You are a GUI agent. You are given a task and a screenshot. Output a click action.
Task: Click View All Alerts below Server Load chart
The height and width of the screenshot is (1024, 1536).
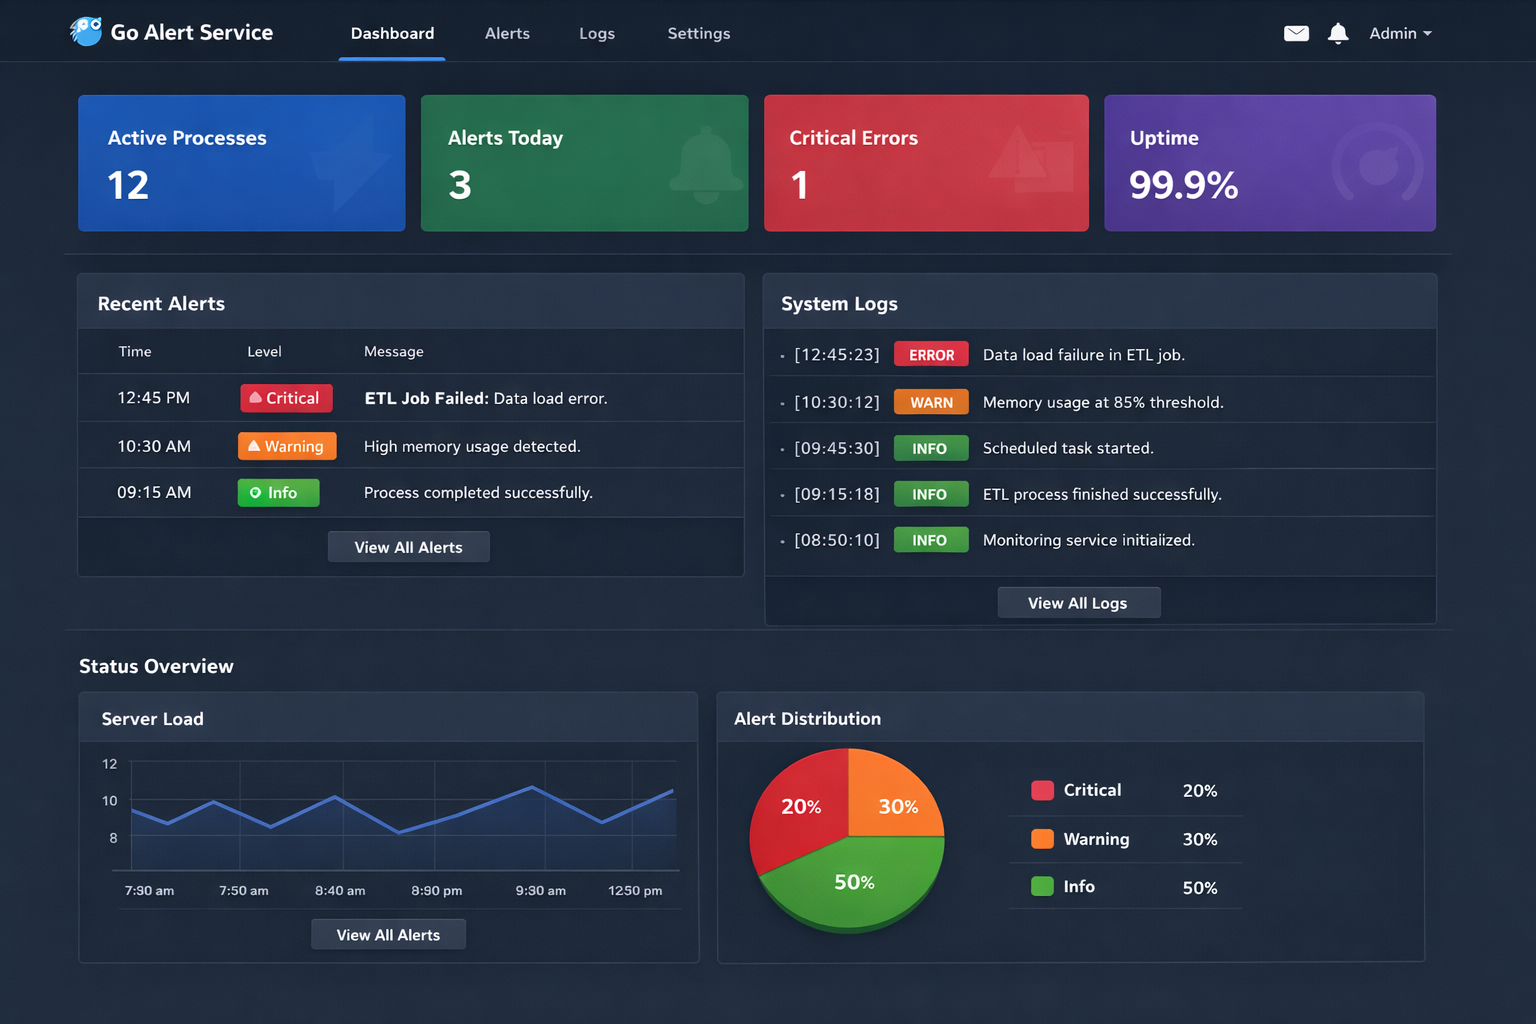[388, 935]
